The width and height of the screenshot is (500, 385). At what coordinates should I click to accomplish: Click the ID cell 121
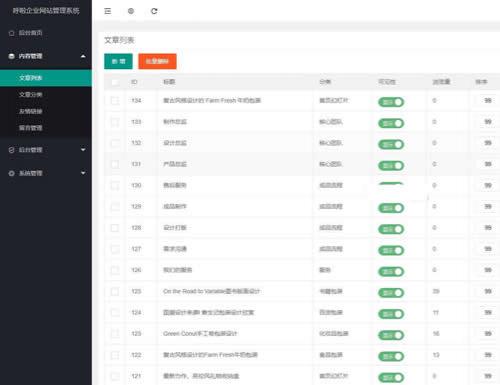(x=136, y=376)
